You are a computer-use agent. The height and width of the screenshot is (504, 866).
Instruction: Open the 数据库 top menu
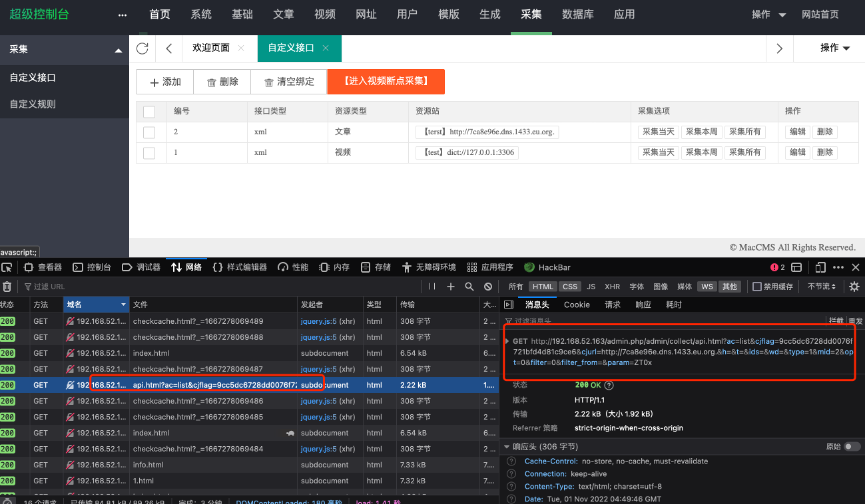click(578, 15)
